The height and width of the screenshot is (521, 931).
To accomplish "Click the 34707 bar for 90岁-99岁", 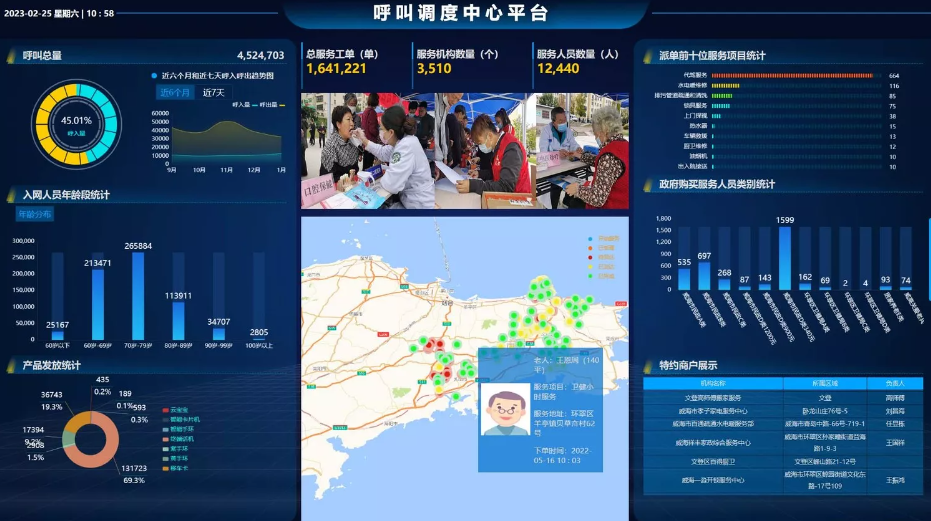I will tap(218, 334).
